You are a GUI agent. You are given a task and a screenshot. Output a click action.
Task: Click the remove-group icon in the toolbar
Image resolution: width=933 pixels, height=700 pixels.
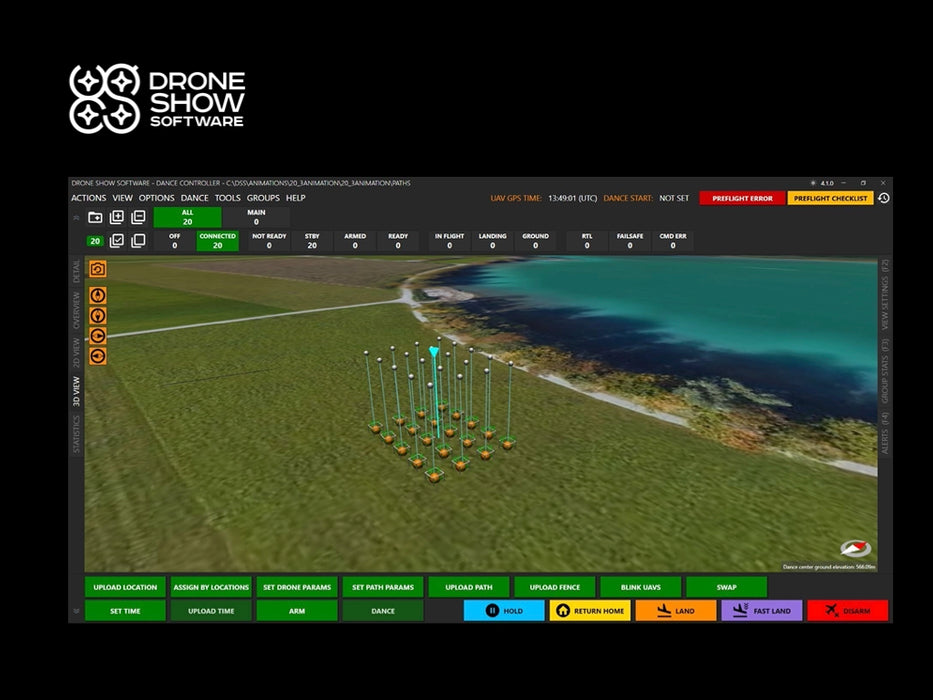click(x=138, y=216)
